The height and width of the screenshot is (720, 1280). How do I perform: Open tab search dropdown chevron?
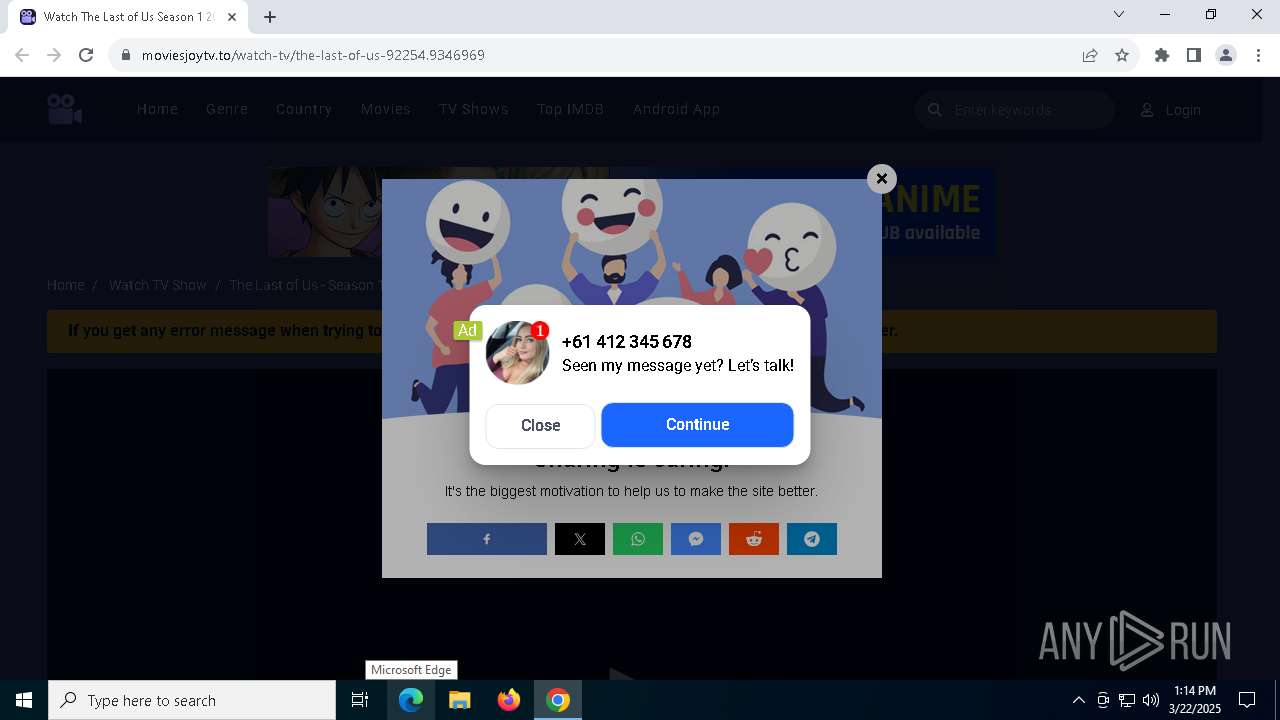click(1119, 14)
